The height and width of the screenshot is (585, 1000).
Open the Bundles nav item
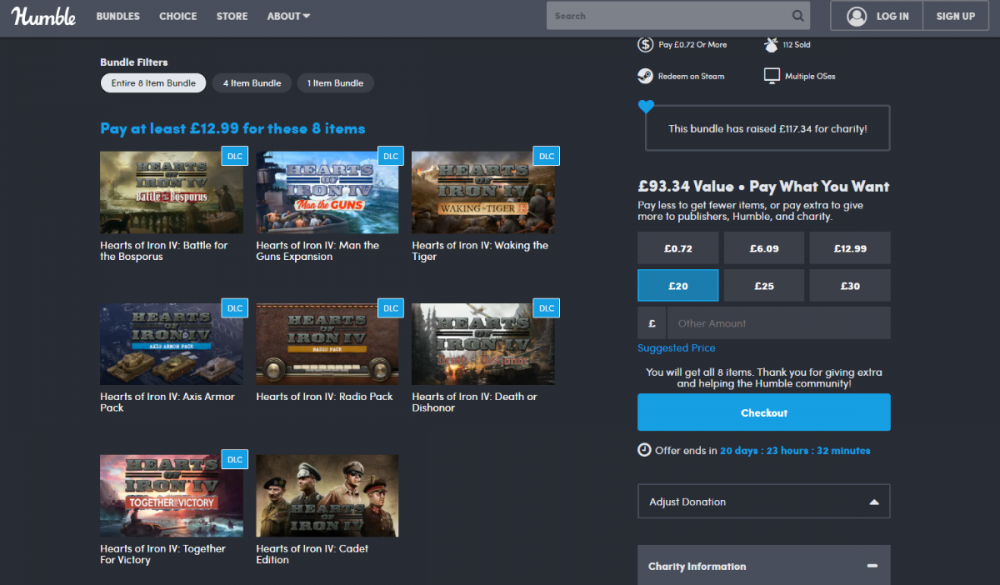(118, 16)
